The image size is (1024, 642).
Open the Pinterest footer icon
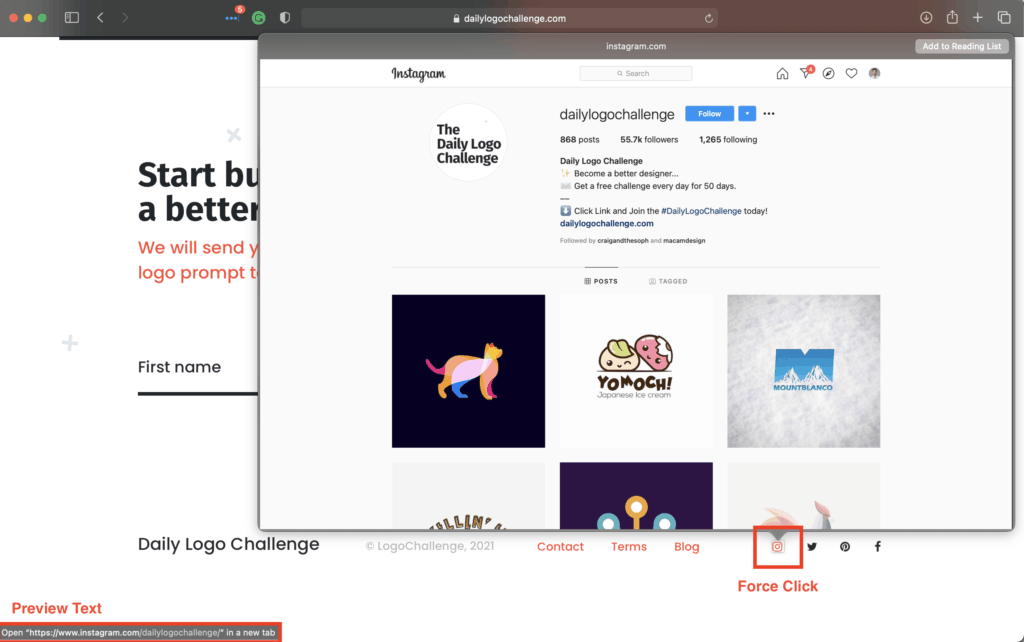tap(845, 547)
